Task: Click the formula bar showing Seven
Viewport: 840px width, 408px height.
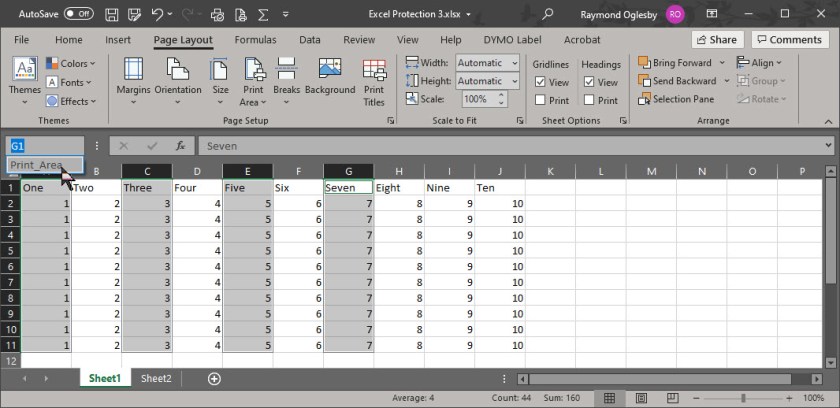Action: tap(509, 146)
